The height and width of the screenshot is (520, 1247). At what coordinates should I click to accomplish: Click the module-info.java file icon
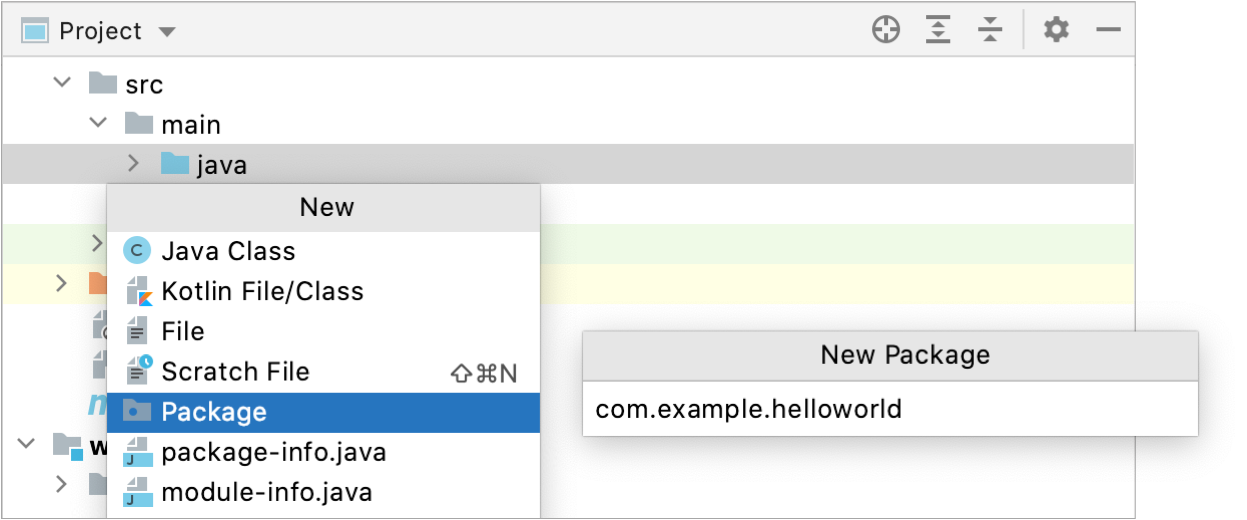click(x=137, y=492)
